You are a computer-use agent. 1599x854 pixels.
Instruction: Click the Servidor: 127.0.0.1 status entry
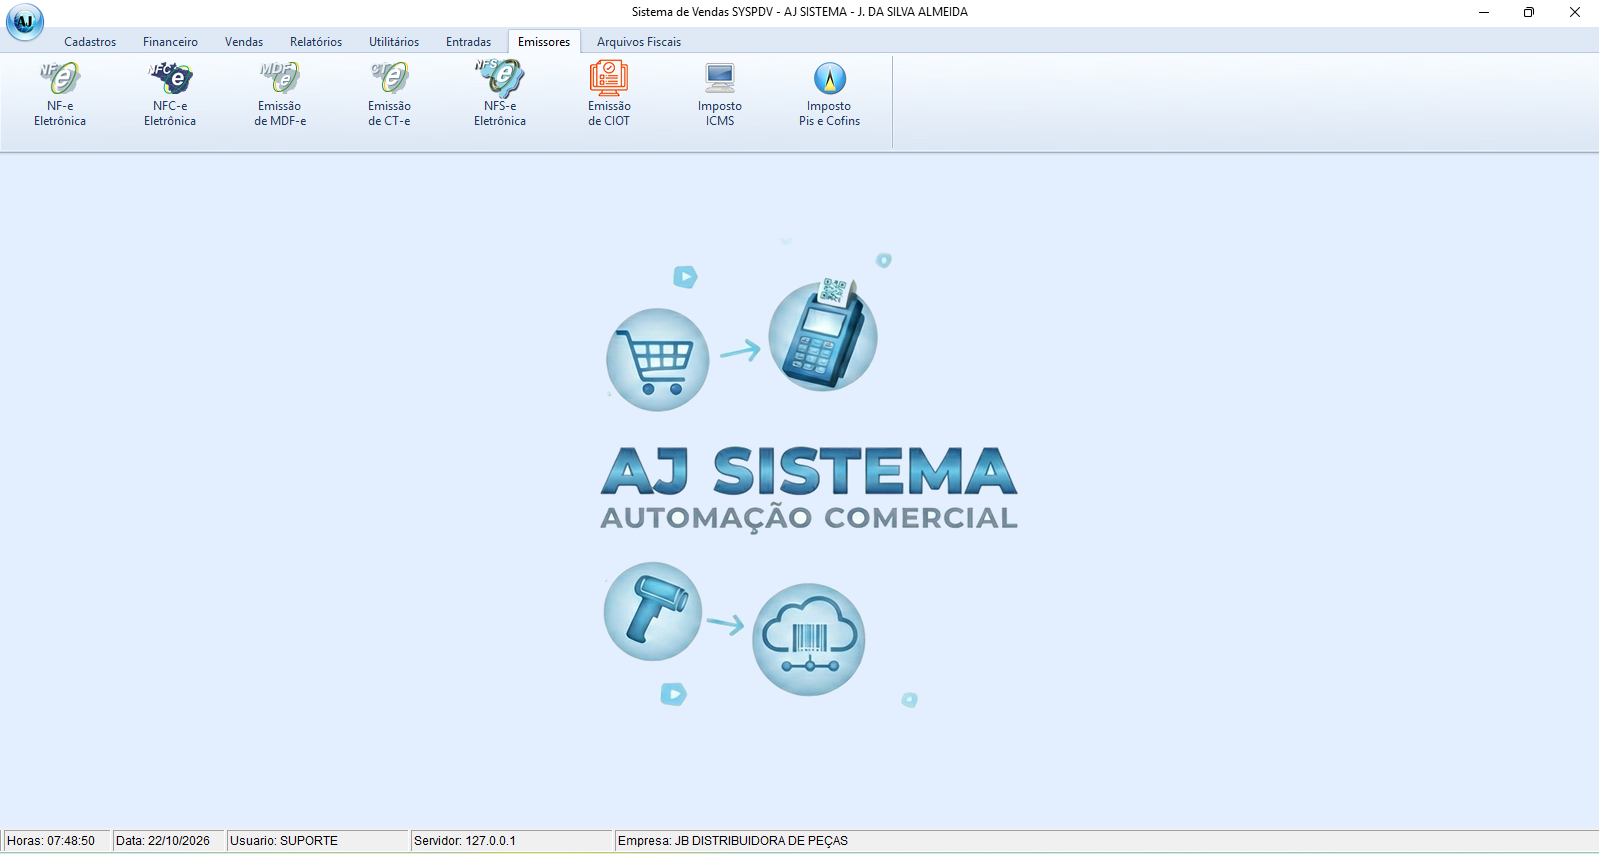(512, 841)
